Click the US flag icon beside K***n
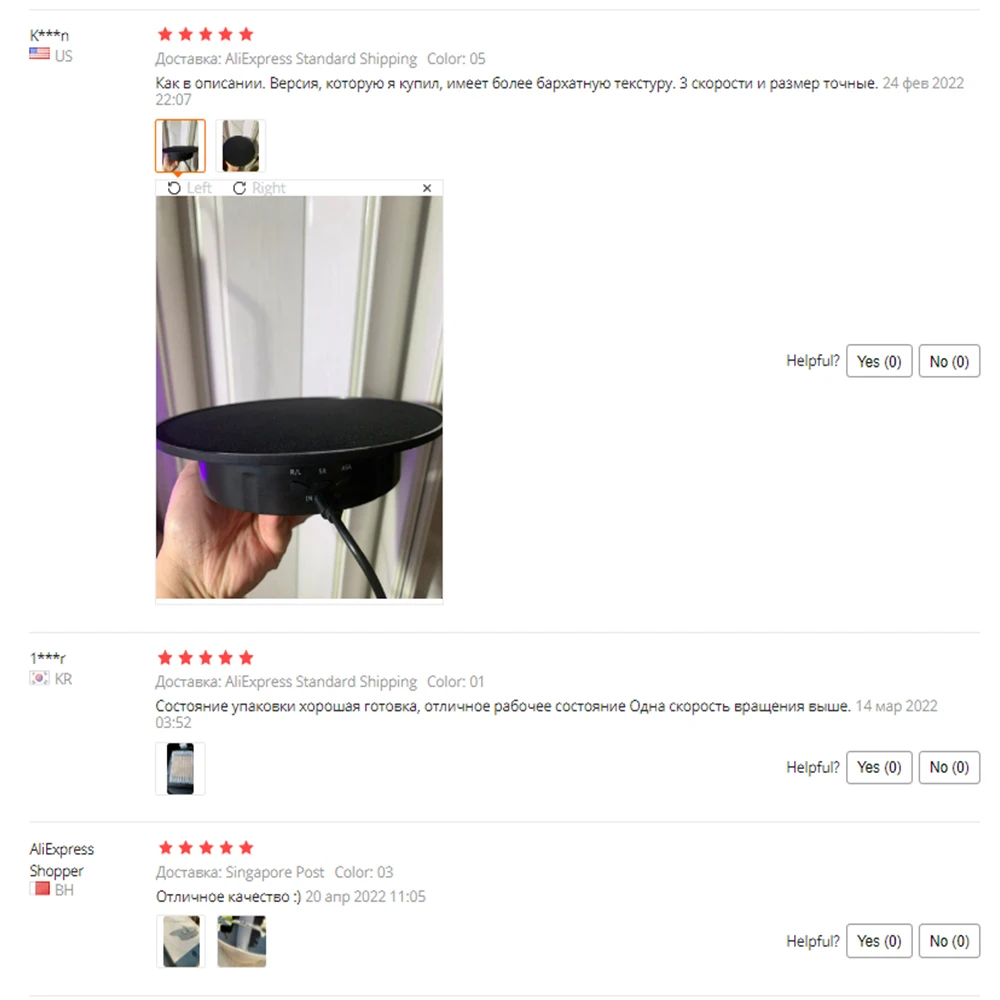 [x=39, y=54]
